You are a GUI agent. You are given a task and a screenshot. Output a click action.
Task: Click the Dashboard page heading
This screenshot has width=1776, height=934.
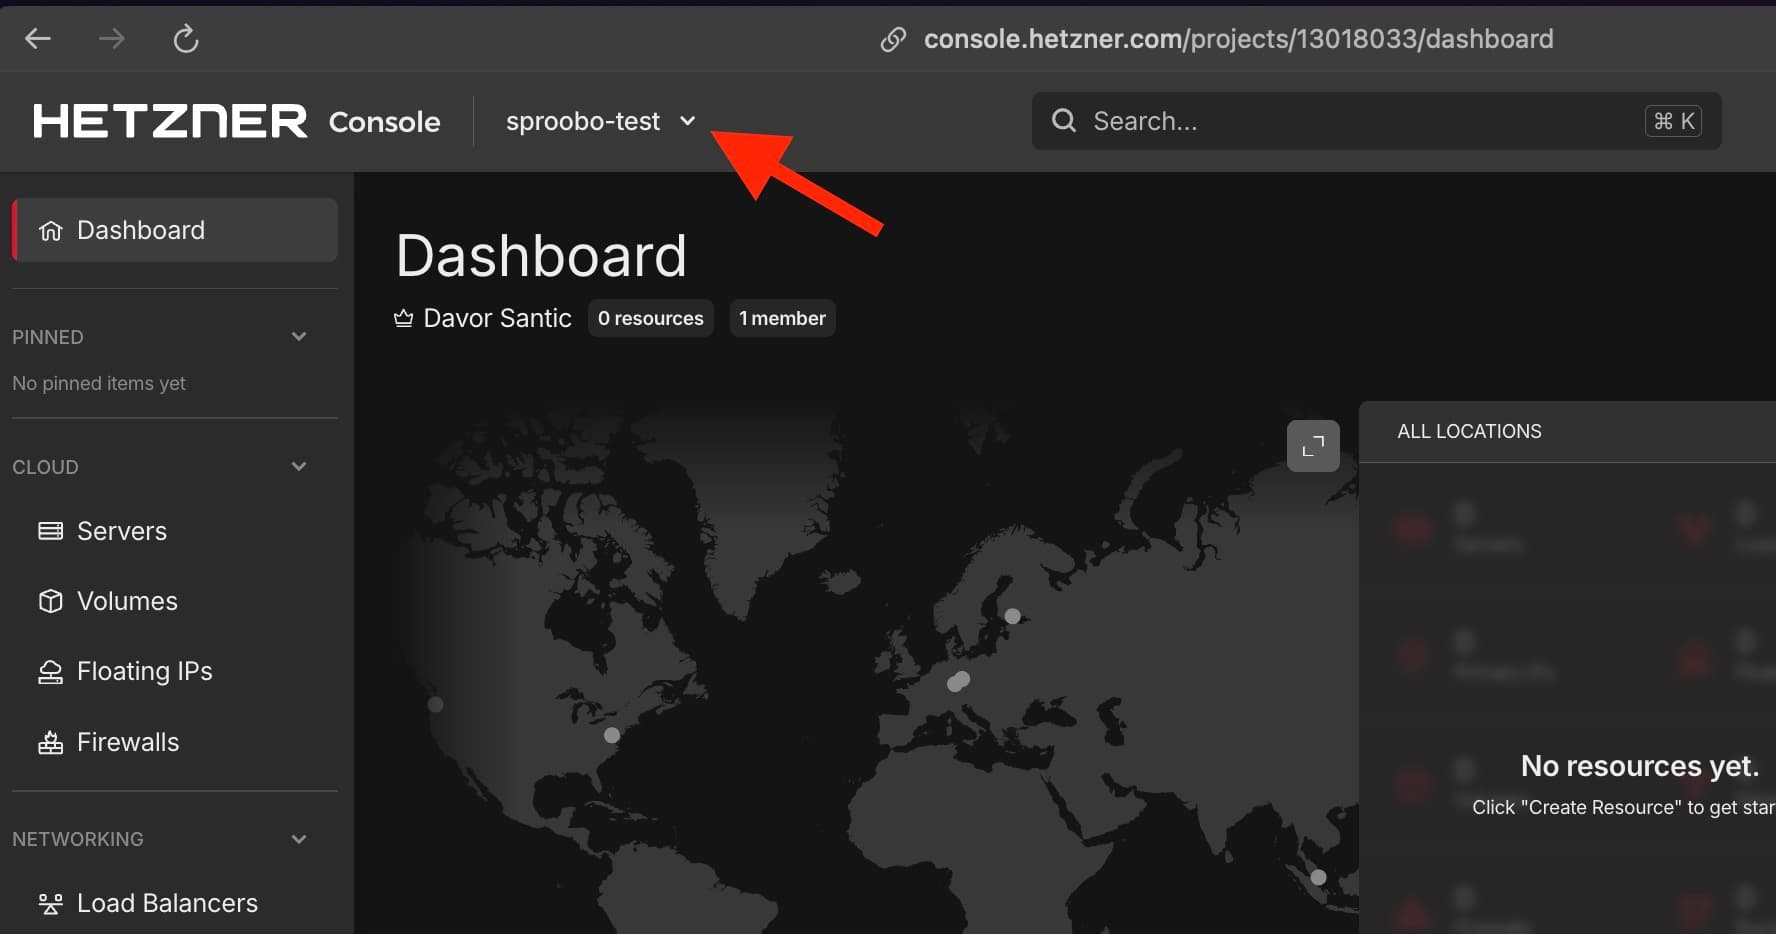541,256
